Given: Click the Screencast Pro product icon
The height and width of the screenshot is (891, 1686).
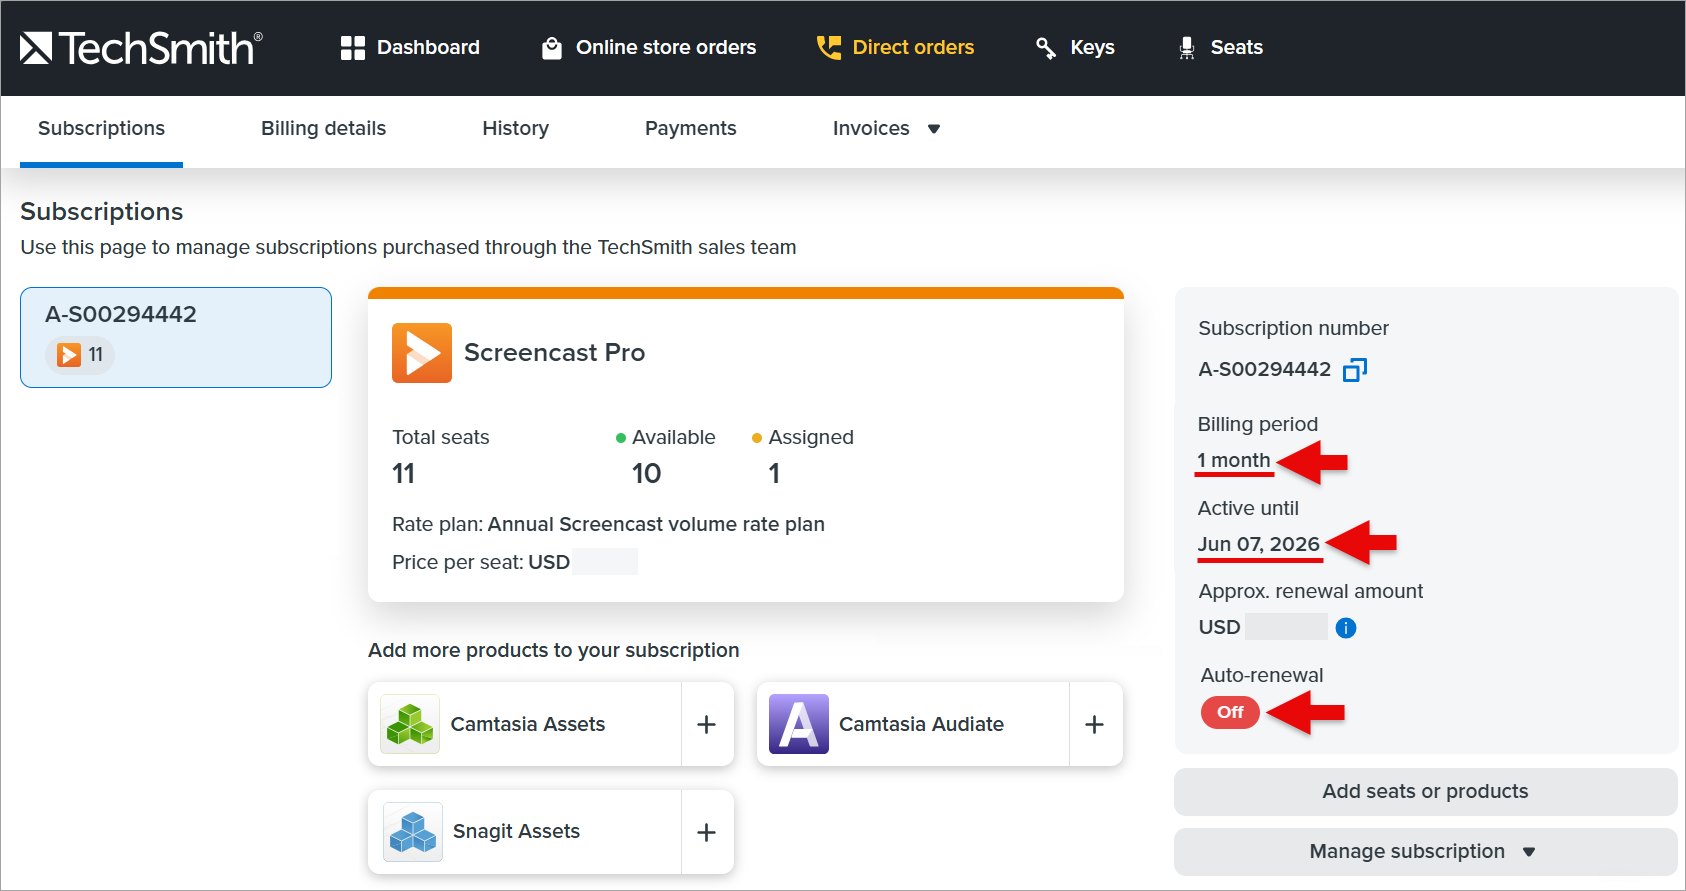Looking at the screenshot, I should [x=422, y=353].
